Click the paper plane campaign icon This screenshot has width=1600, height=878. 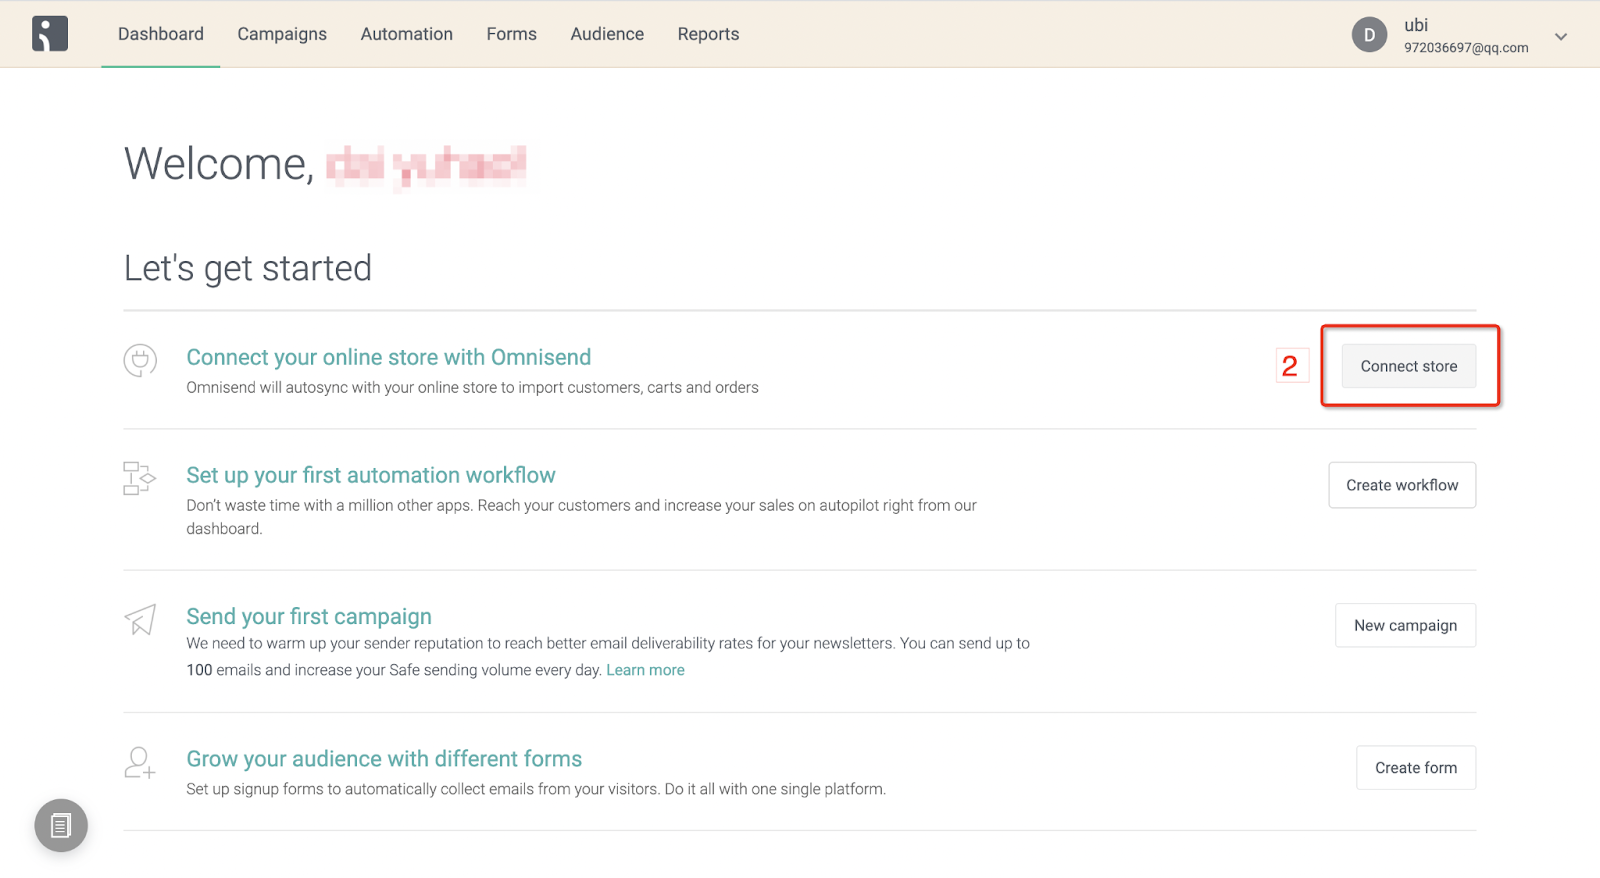point(140,619)
